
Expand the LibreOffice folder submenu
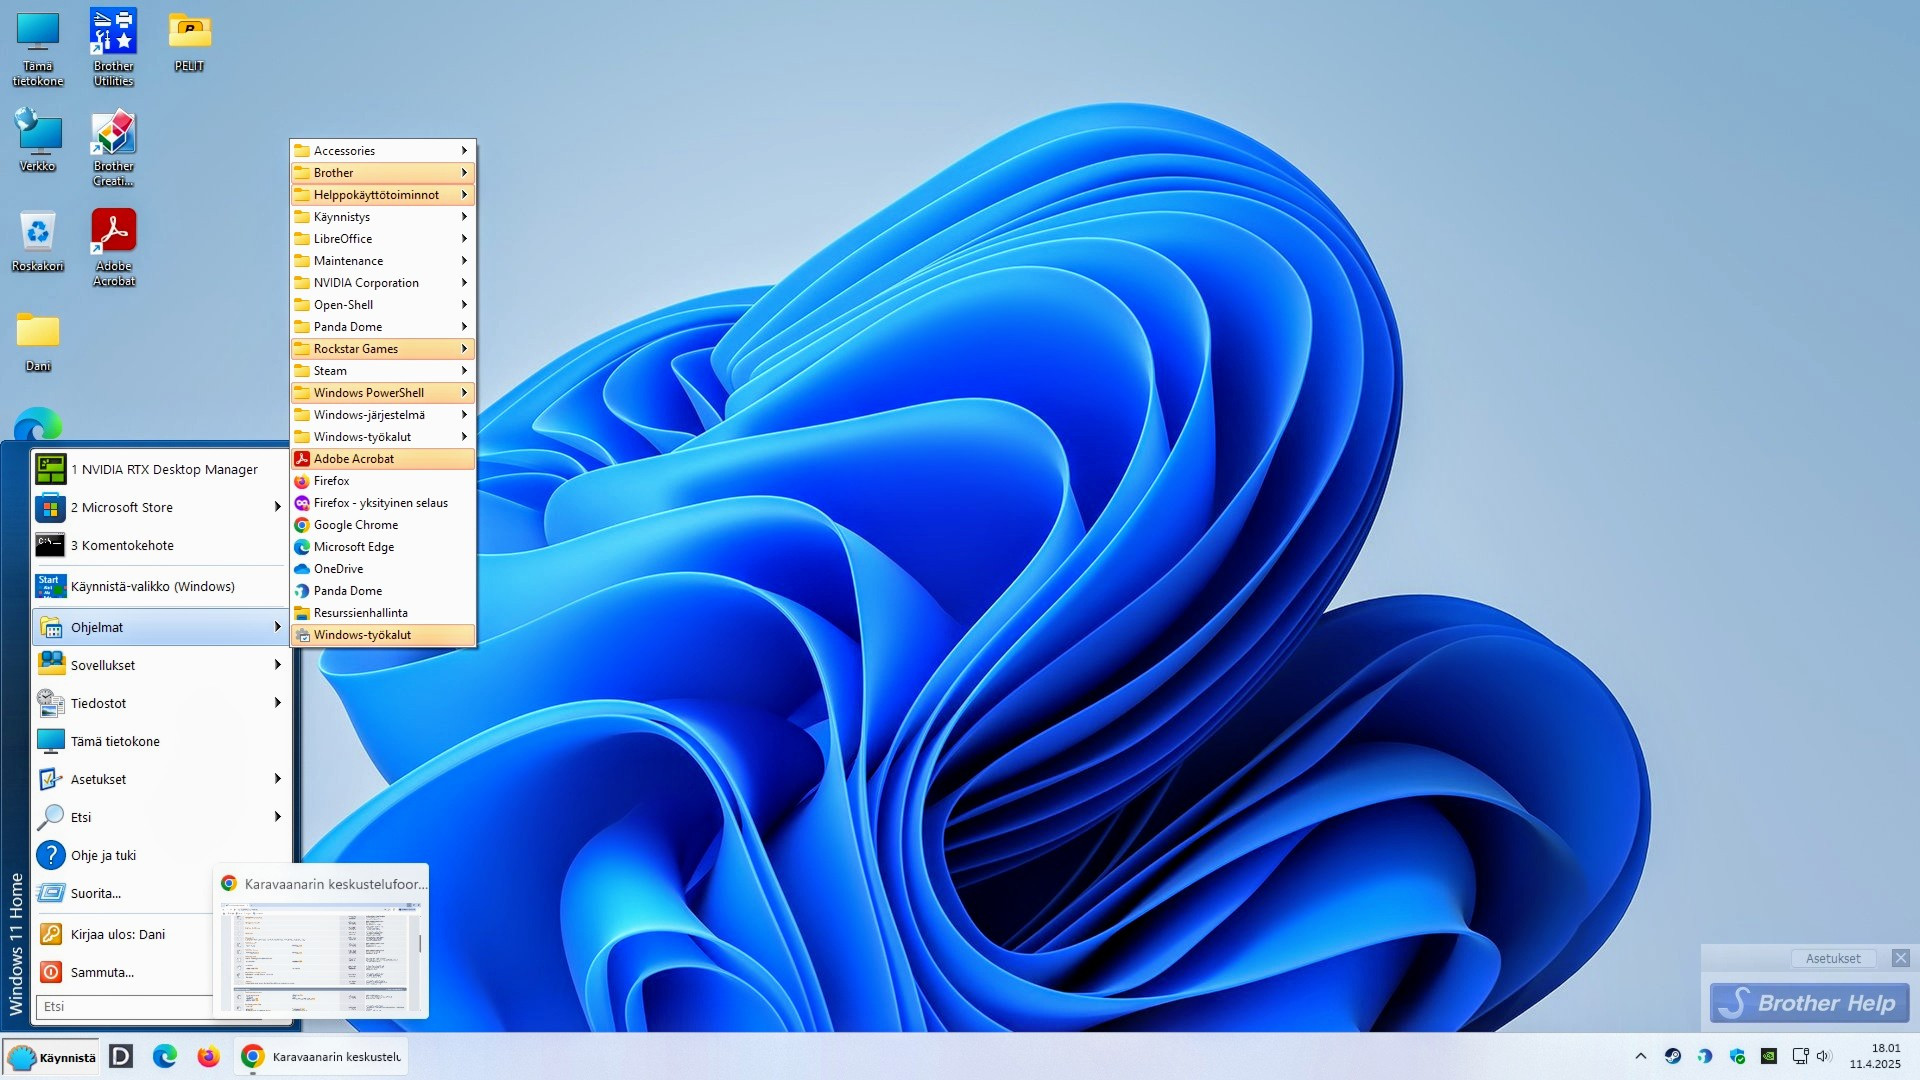tap(382, 239)
